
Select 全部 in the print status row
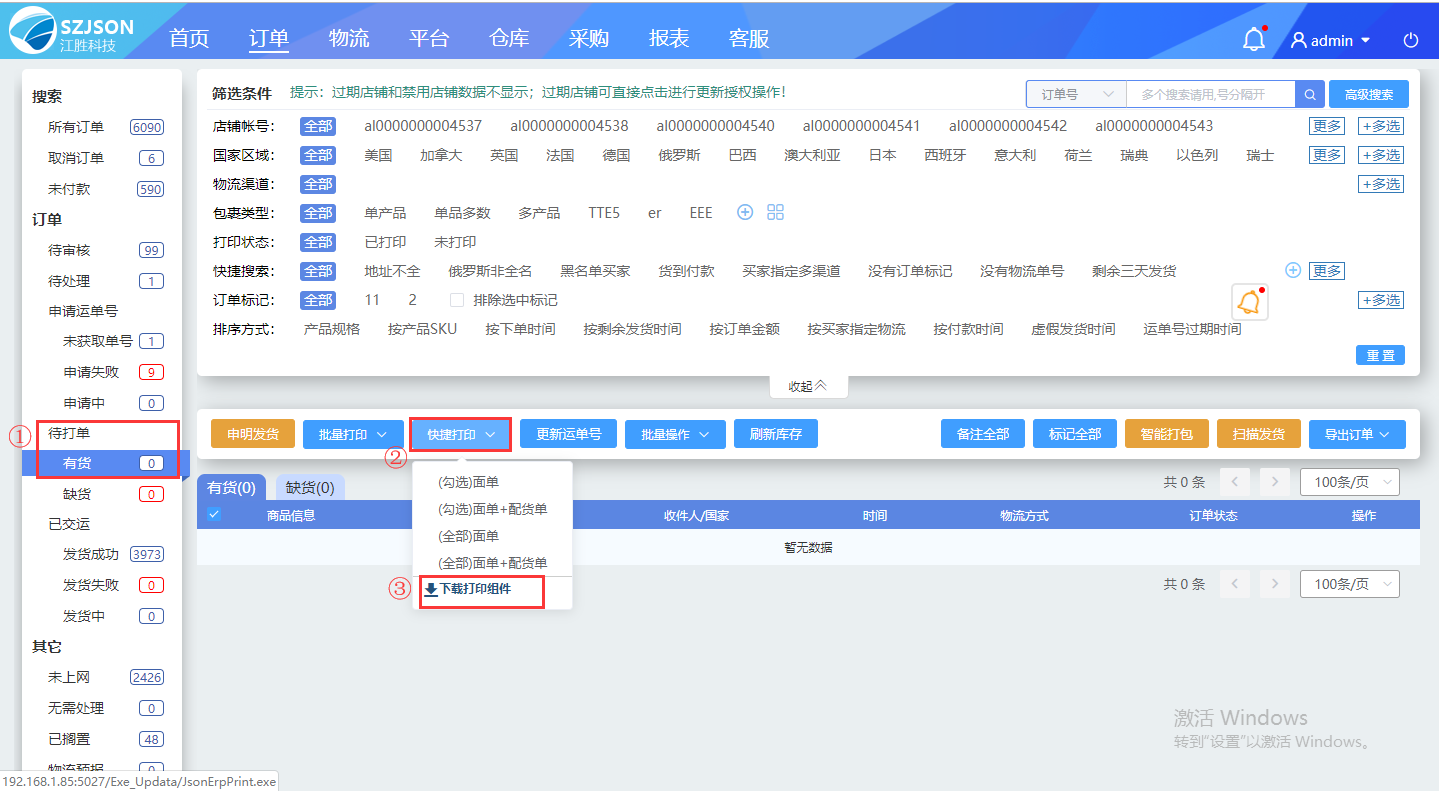click(x=318, y=242)
